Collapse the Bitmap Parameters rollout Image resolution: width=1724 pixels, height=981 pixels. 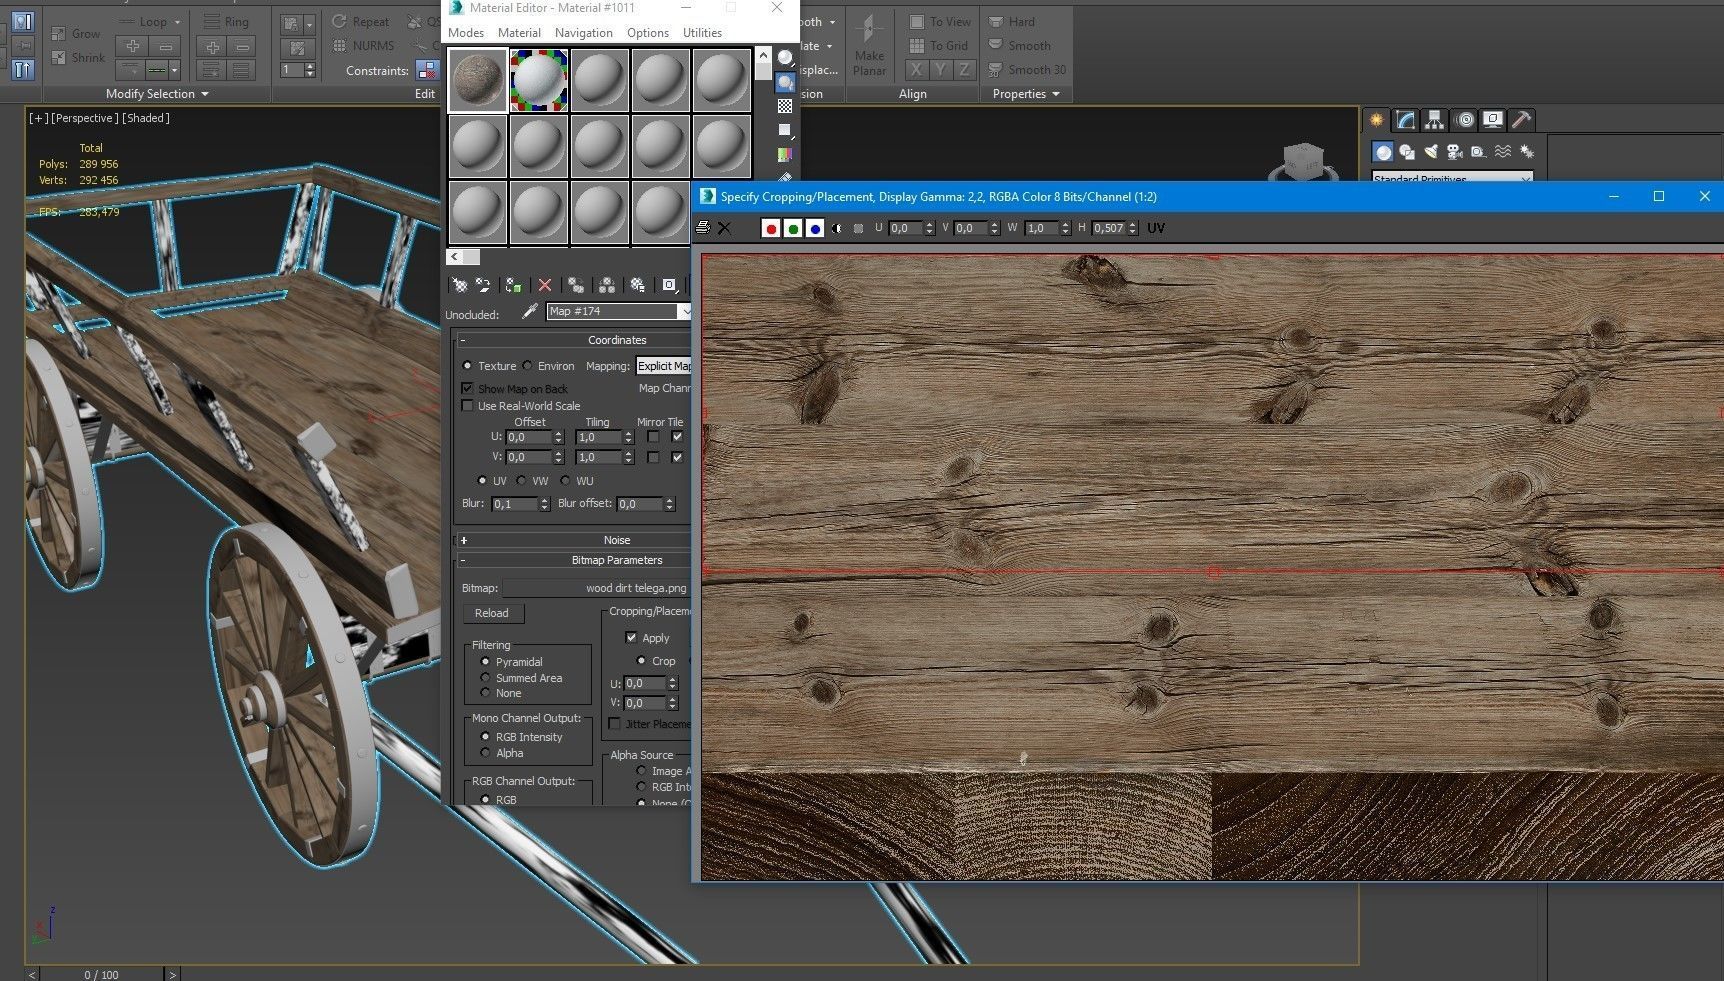(462, 560)
